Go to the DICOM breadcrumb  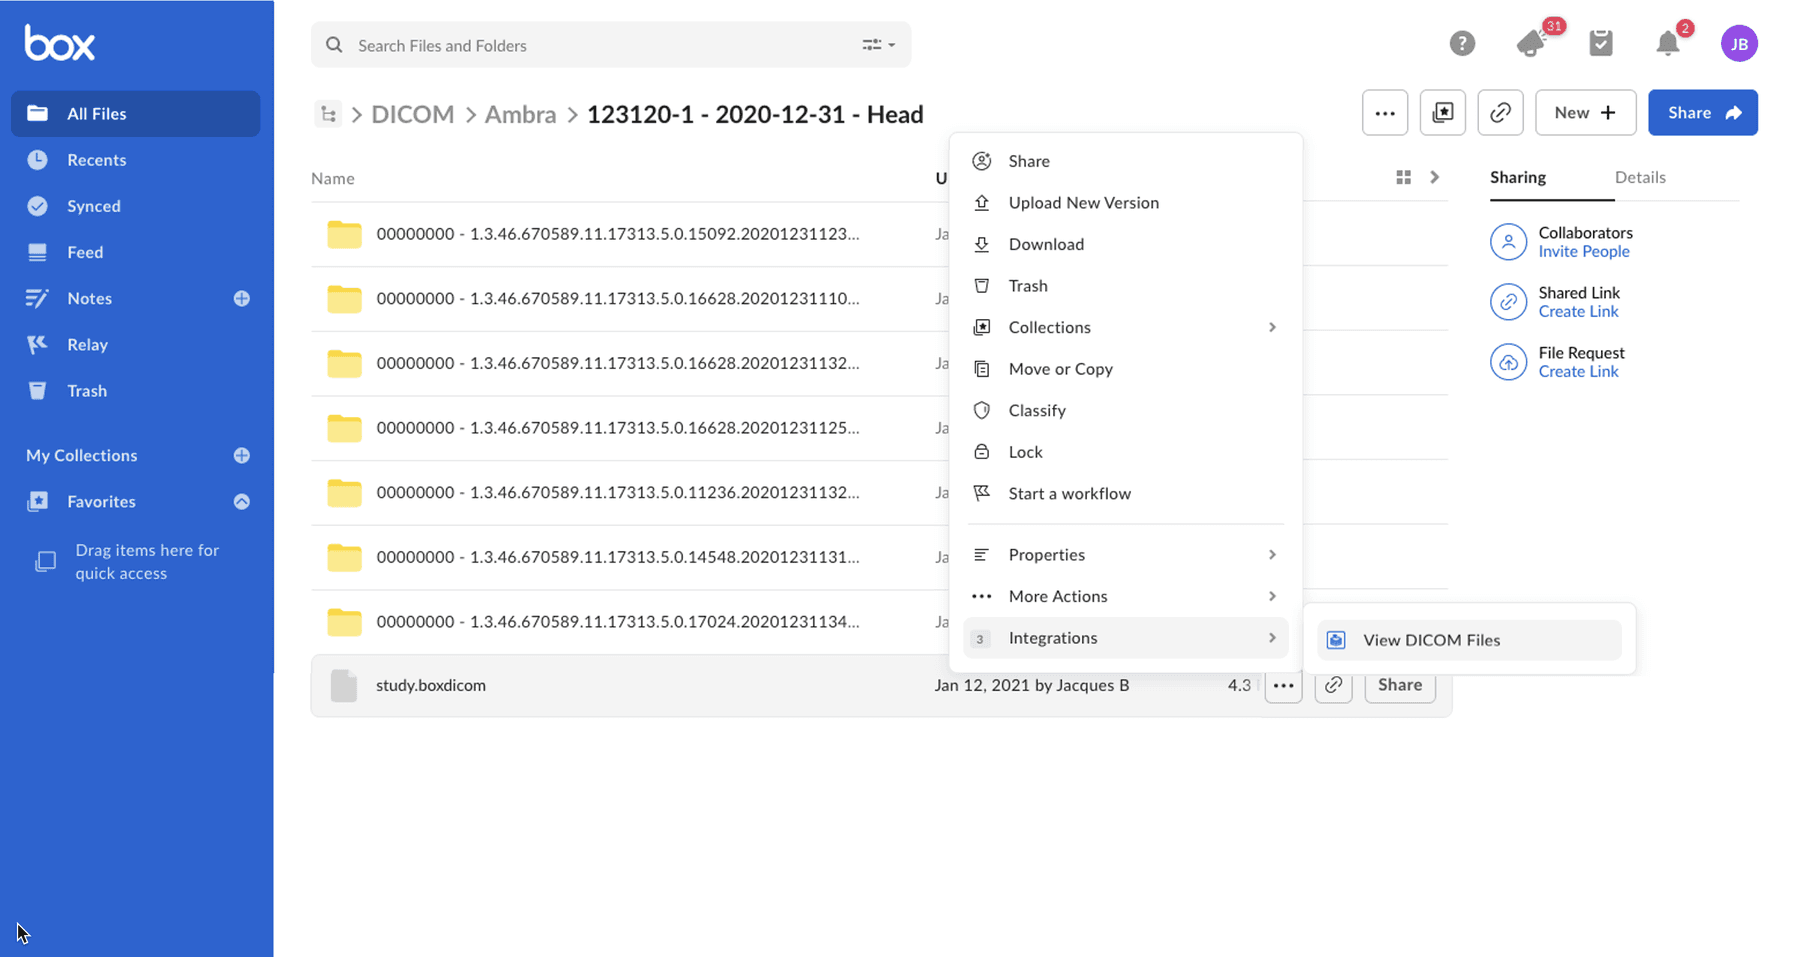click(x=413, y=114)
